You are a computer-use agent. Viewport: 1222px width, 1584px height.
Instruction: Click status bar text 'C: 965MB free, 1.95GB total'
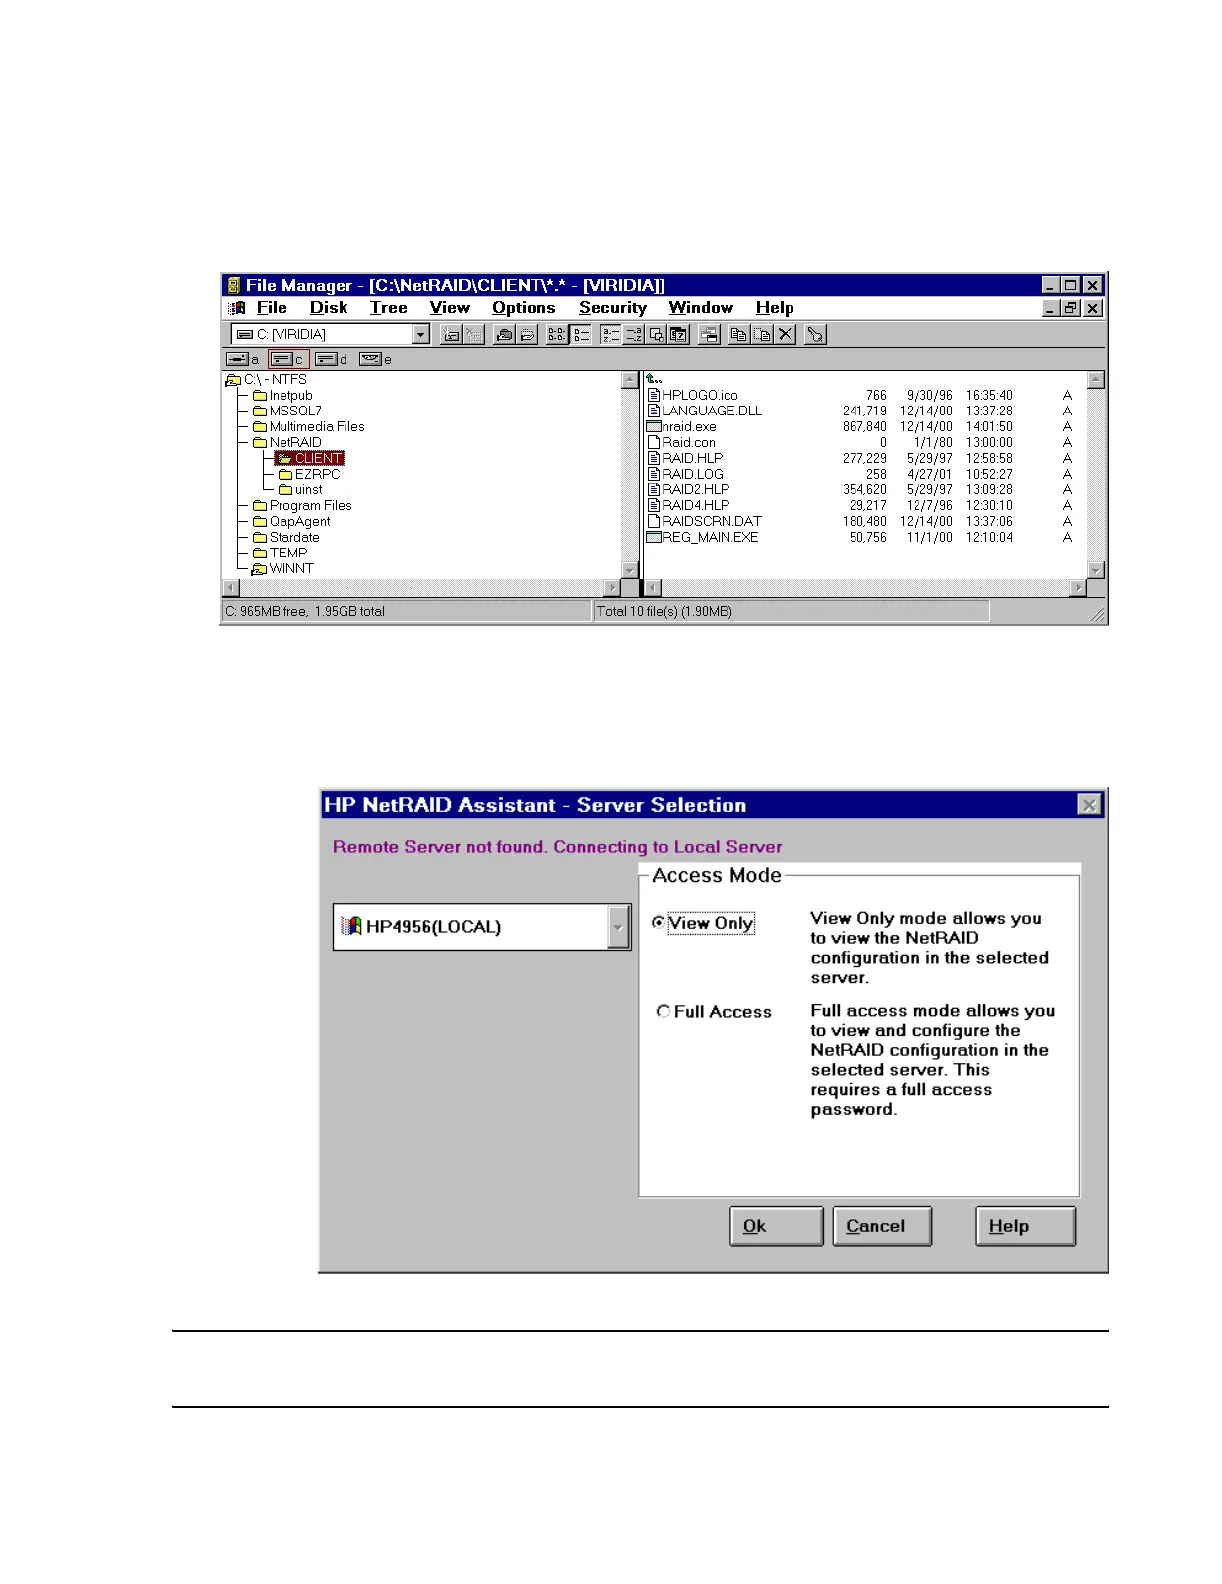coord(305,612)
